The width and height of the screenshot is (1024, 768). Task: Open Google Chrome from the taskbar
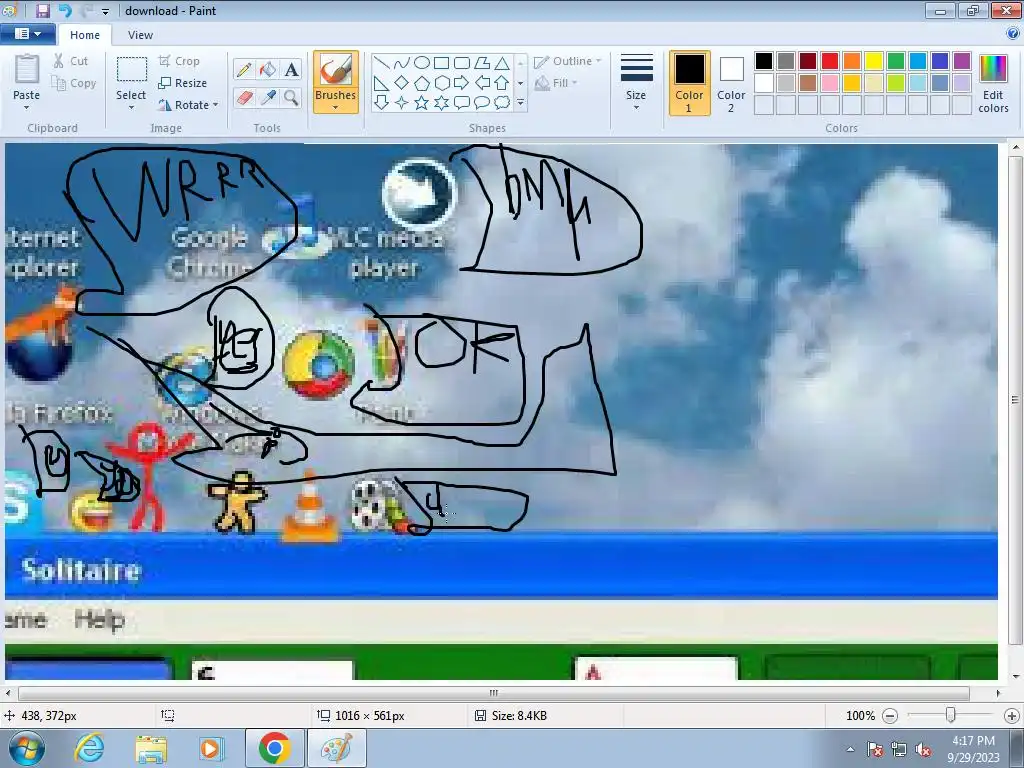pos(274,748)
